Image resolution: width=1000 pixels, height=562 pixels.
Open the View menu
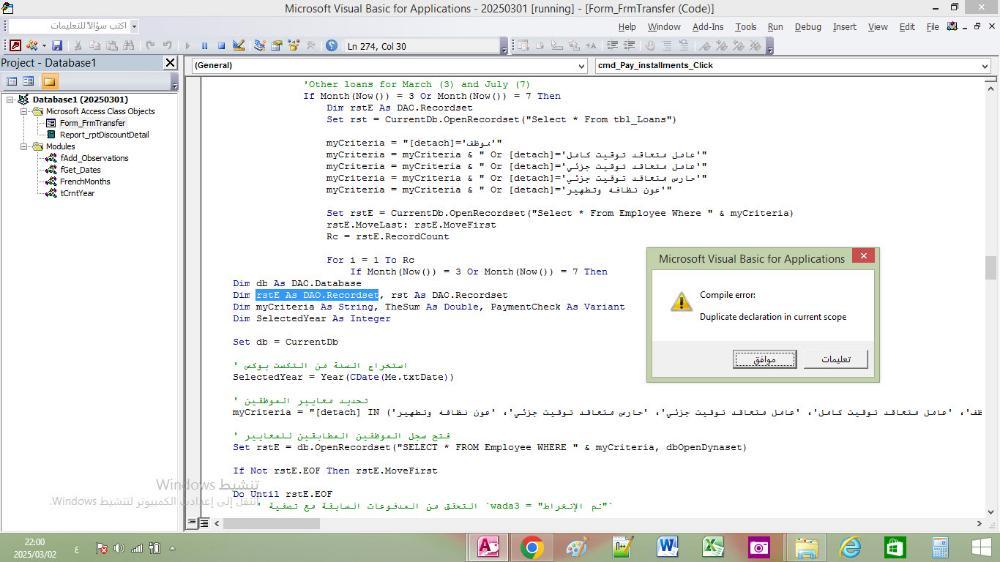878,27
